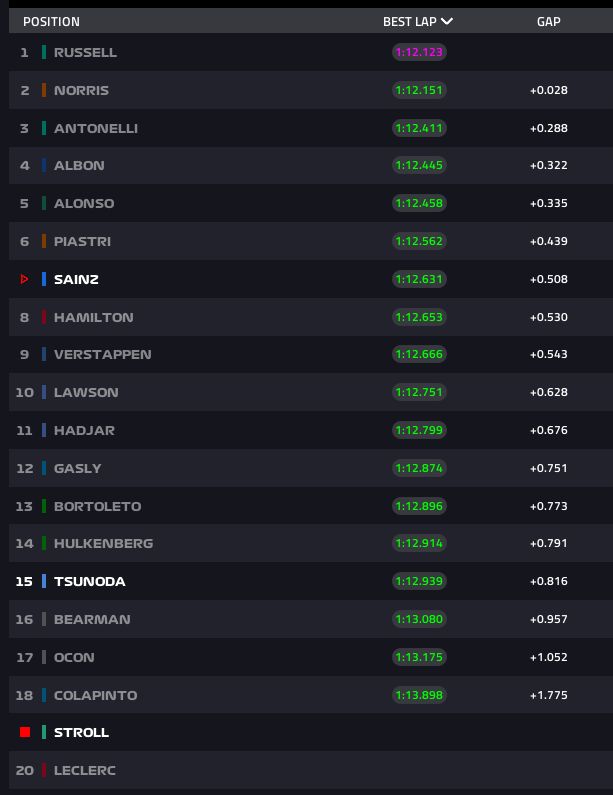
Task: Select the Hamilton driver name
Action: tap(93, 317)
